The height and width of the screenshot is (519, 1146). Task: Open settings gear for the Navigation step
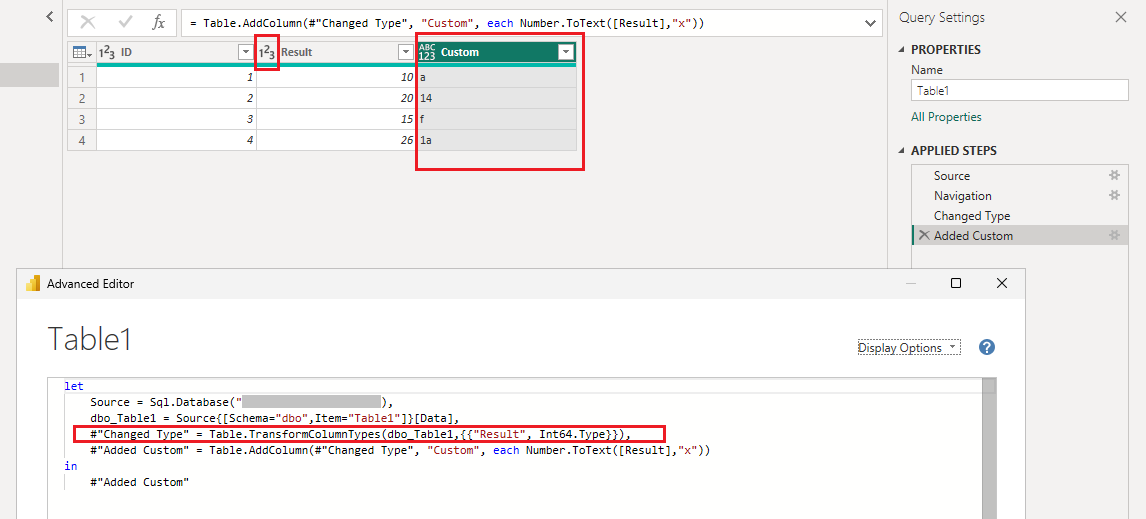click(1115, 195)
